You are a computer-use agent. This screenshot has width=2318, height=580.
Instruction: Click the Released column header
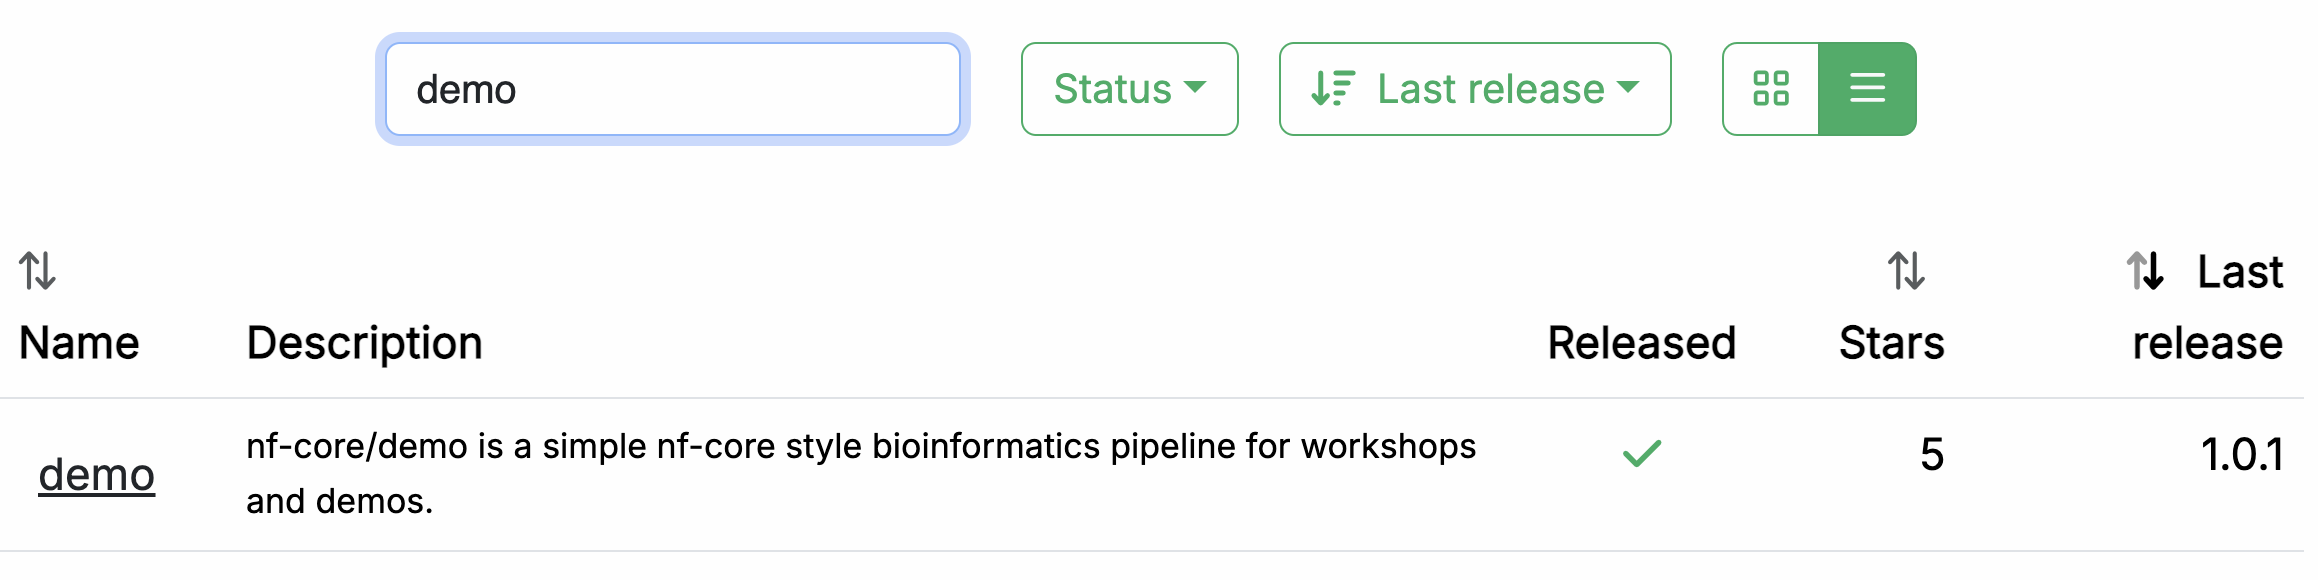tap(1641, 343)
